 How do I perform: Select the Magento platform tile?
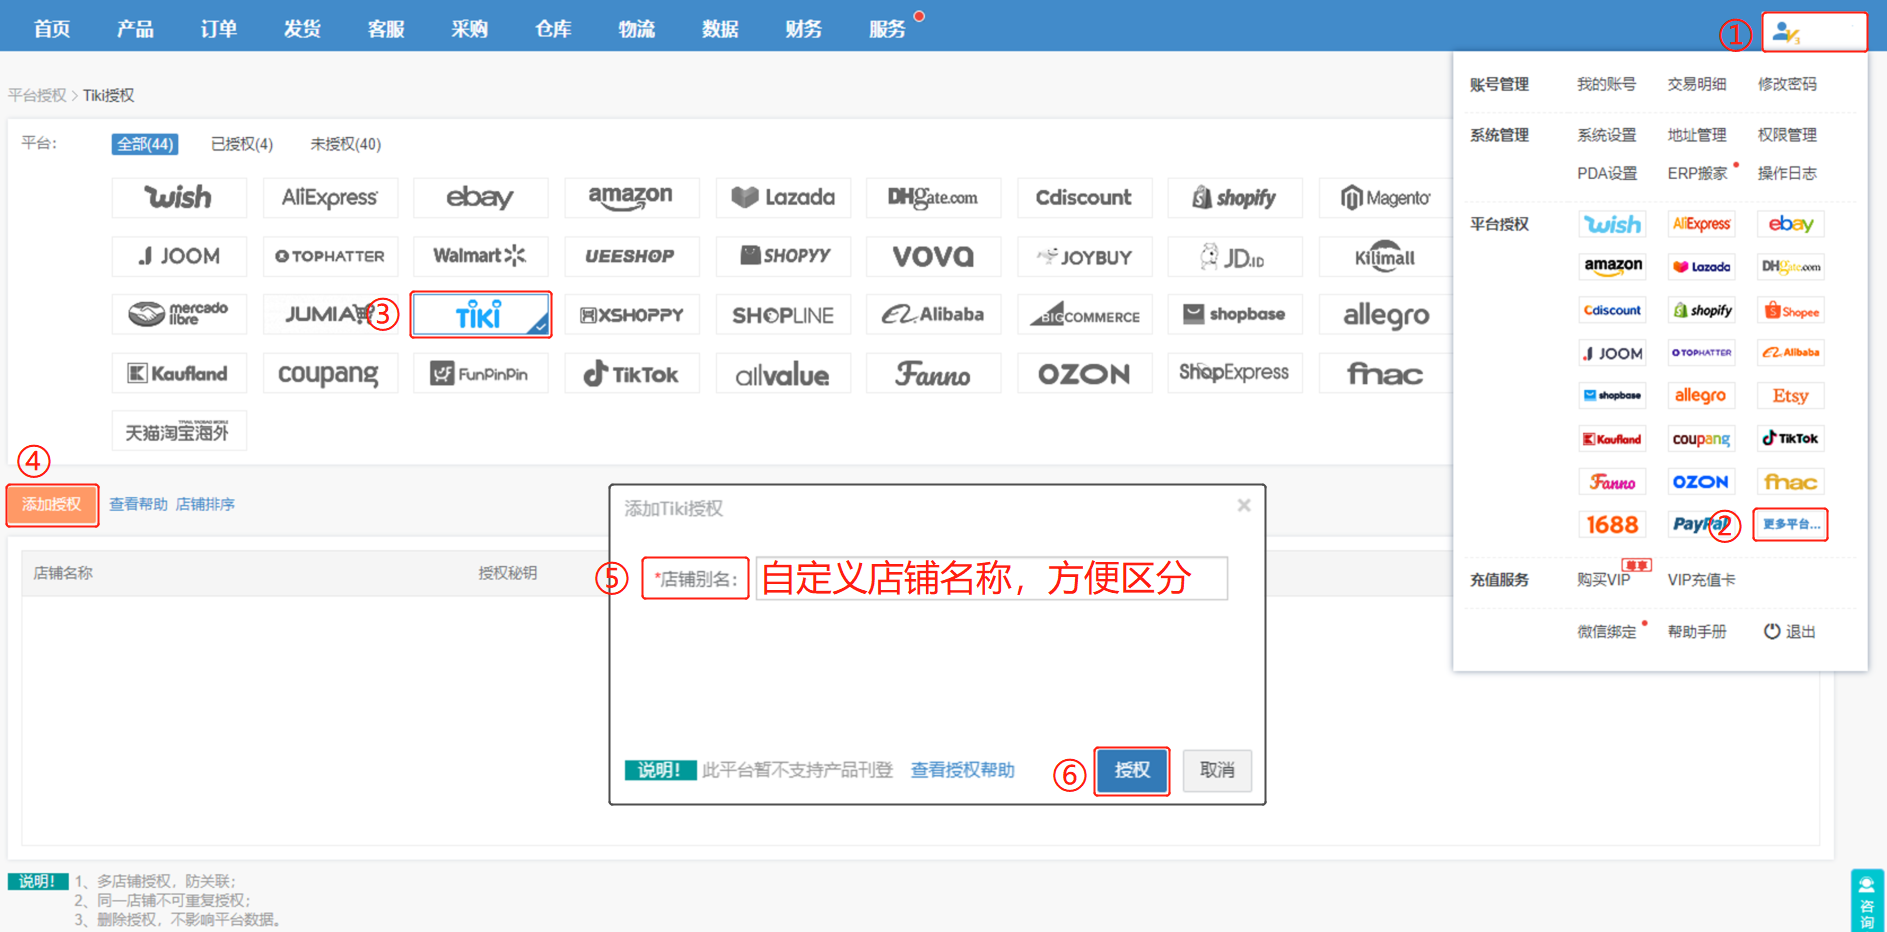1386,197
